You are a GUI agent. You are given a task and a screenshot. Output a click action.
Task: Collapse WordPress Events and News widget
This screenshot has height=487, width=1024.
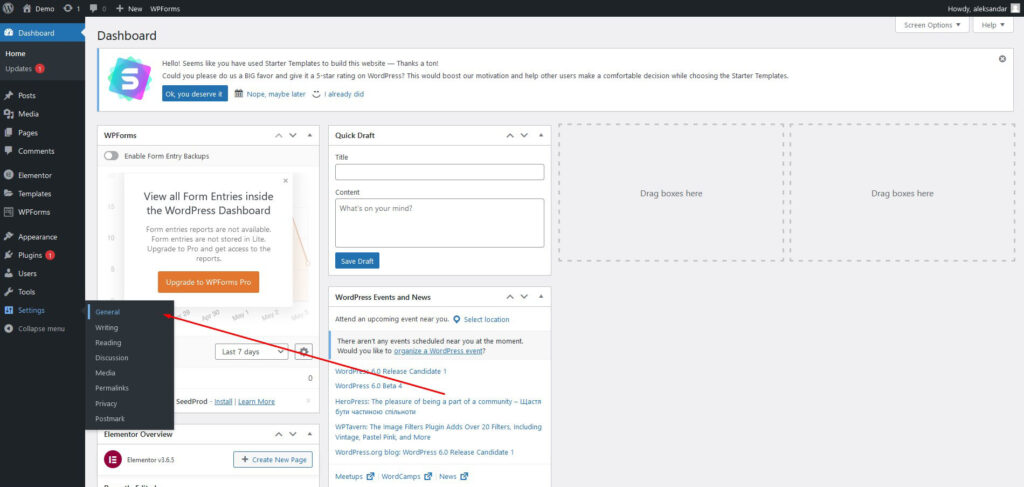point(541,297)
